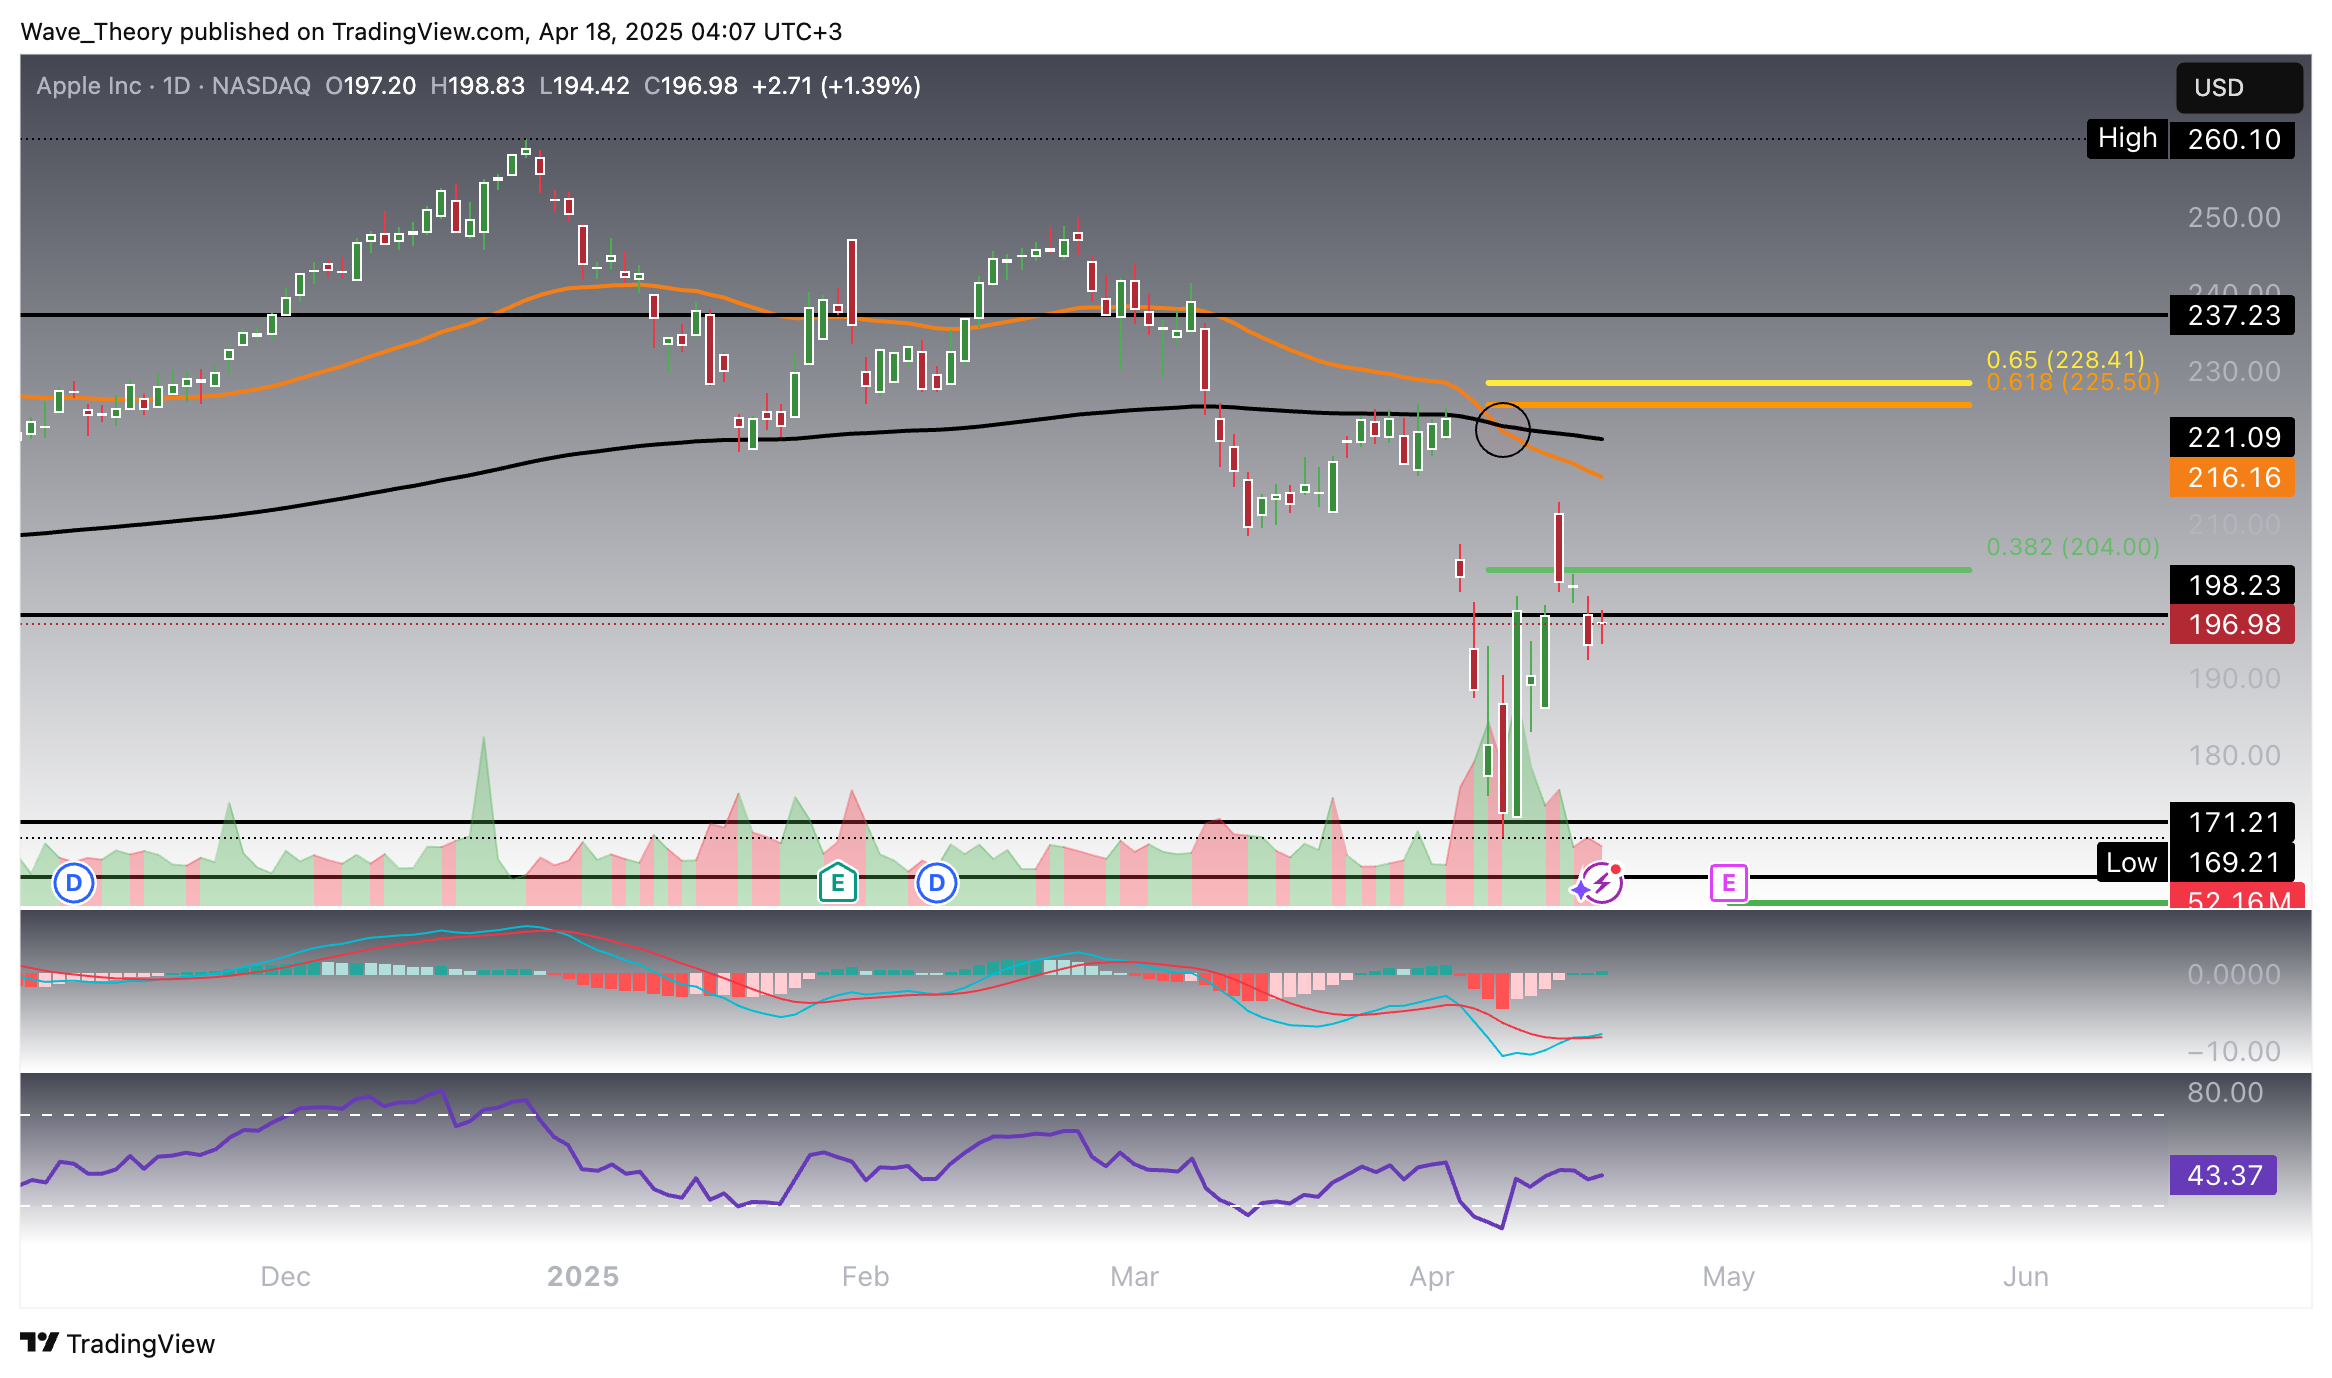Image resolution: width=2332 pixels, height=1378 pixels.
Task: Click the Mar label on the time axis
Action: 1134,1277
